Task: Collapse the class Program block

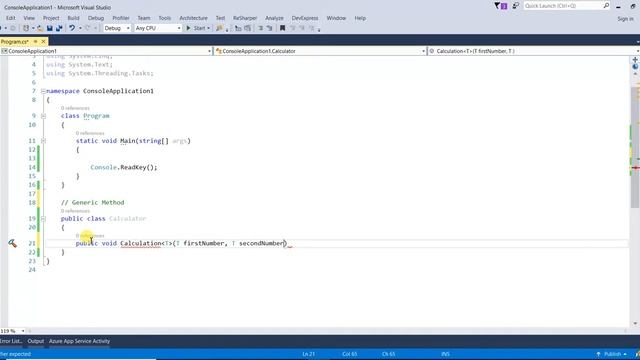Action: pos(43,116)
